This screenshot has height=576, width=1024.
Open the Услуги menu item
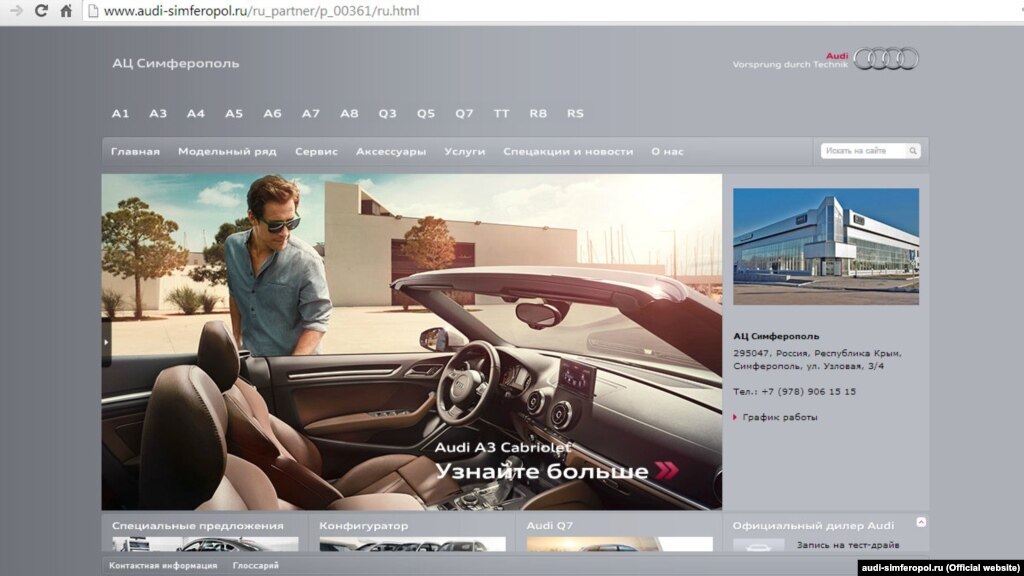point(465,152)
